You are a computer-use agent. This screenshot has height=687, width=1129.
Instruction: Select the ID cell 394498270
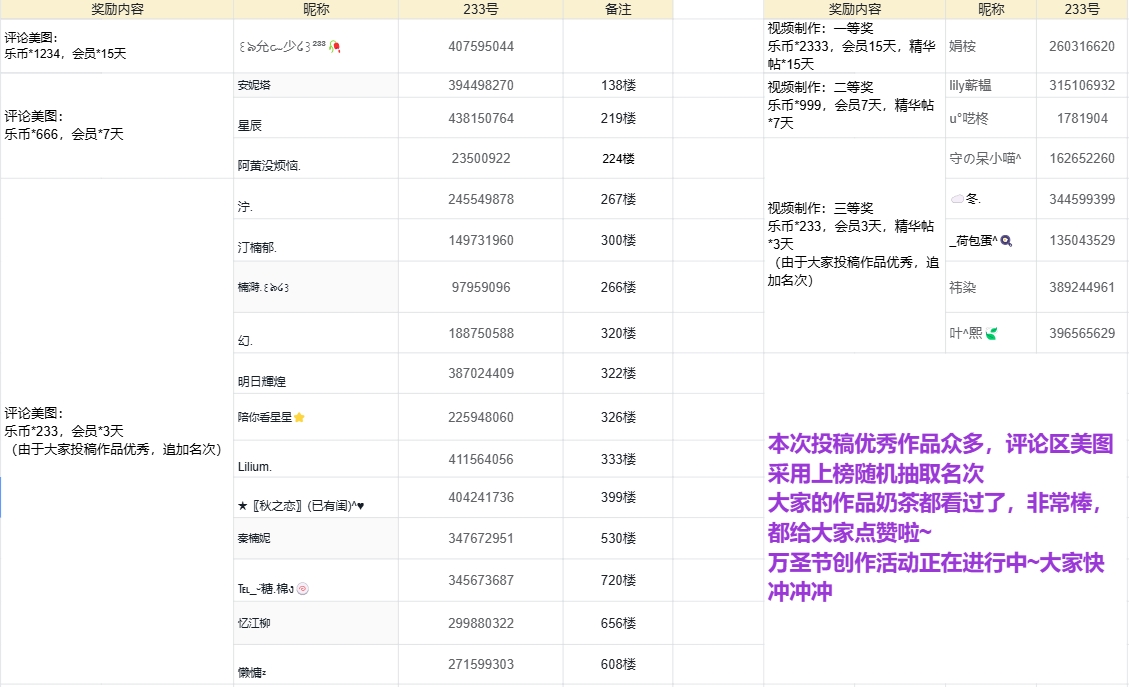point(481,85)
